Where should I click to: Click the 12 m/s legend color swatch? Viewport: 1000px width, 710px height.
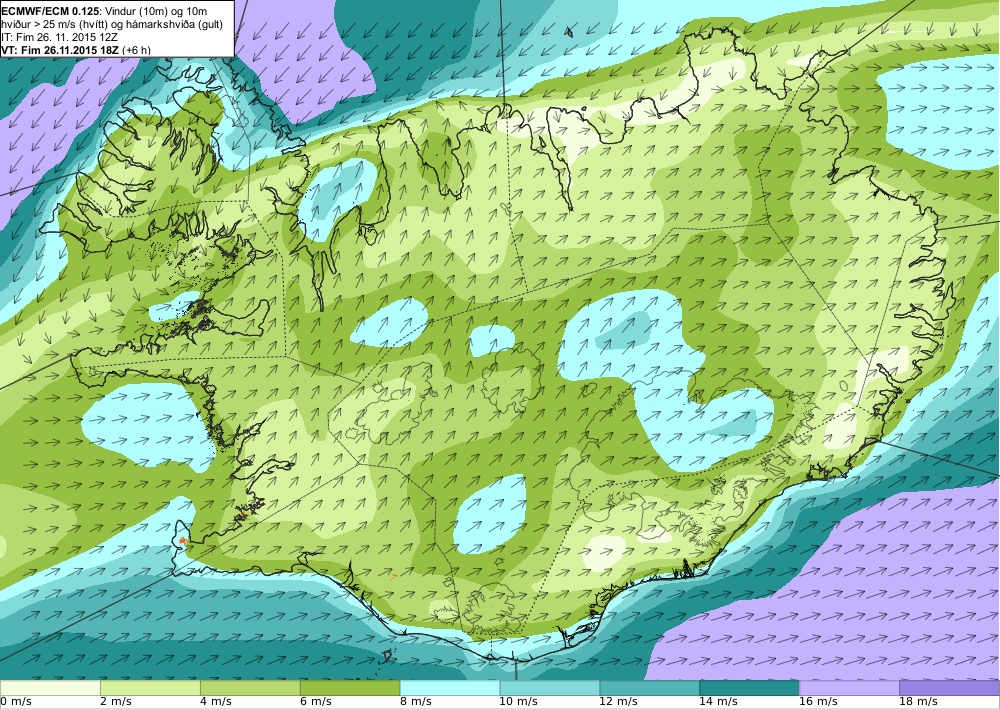(x=649, y=688)
